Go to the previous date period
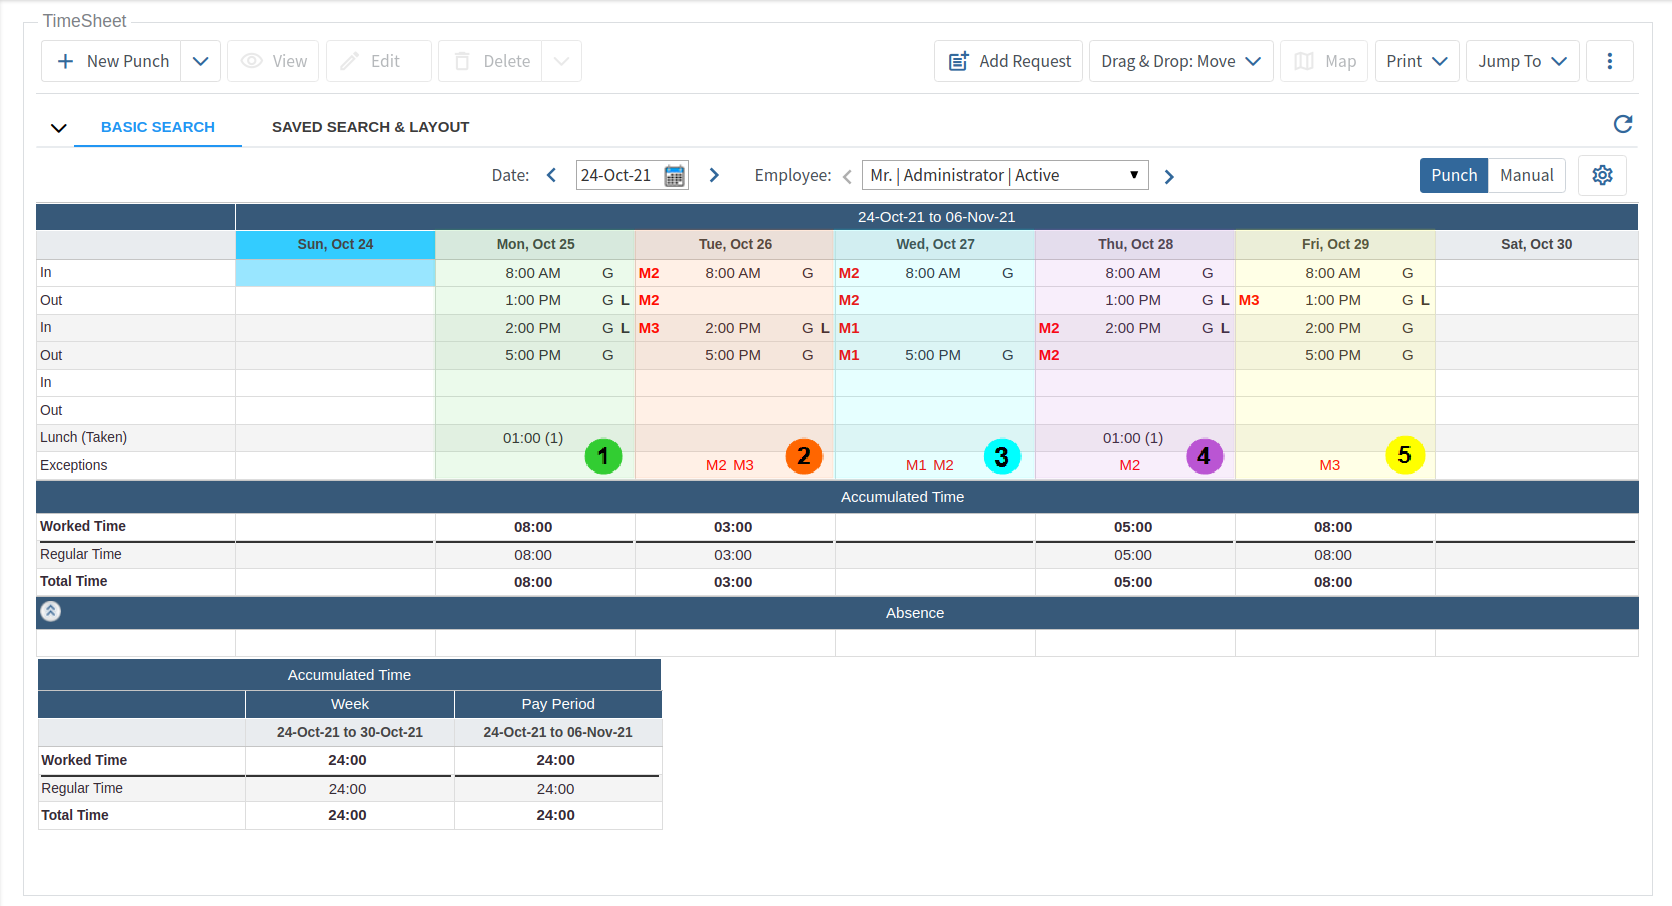The image size is (1672, 906). pos(551,175)
